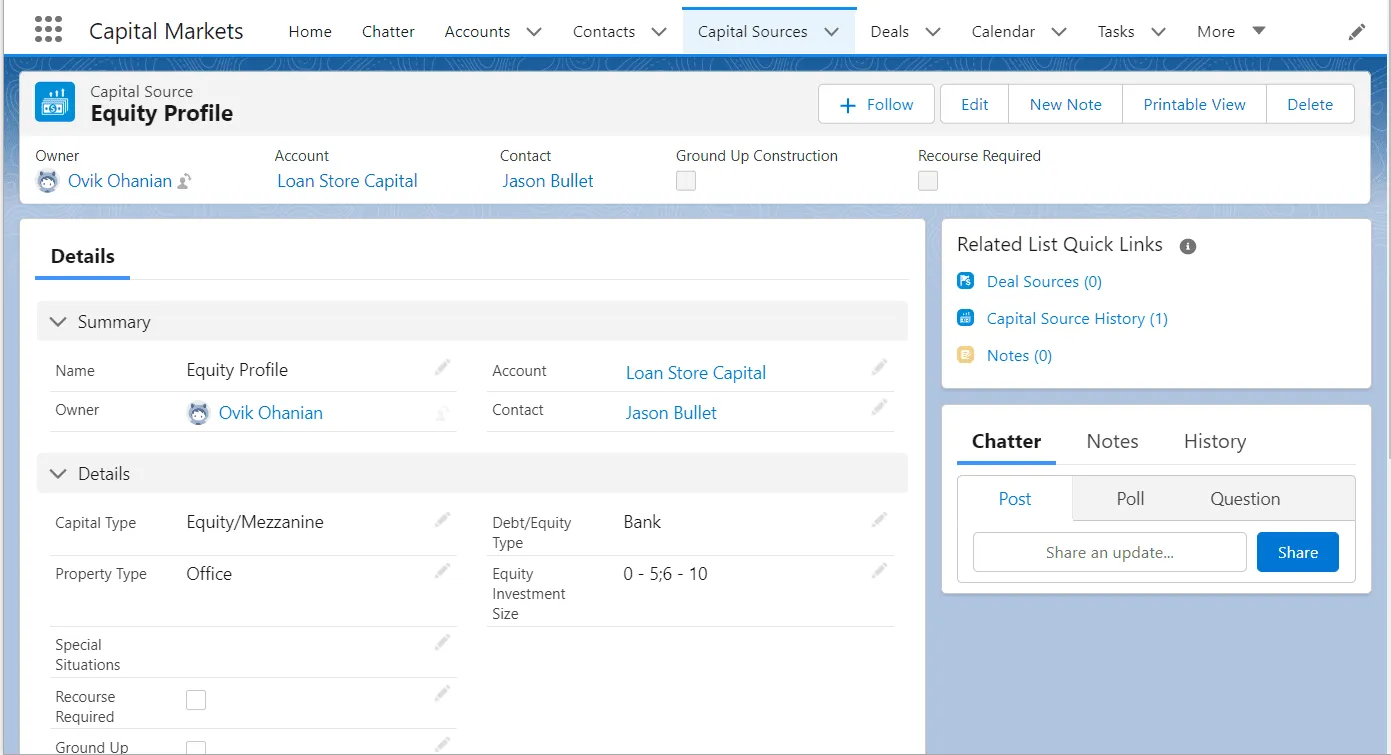This screenshot has height=755, width=1391.
Task: Edit Capital Type using pencil icon
Action: point(442,520)
